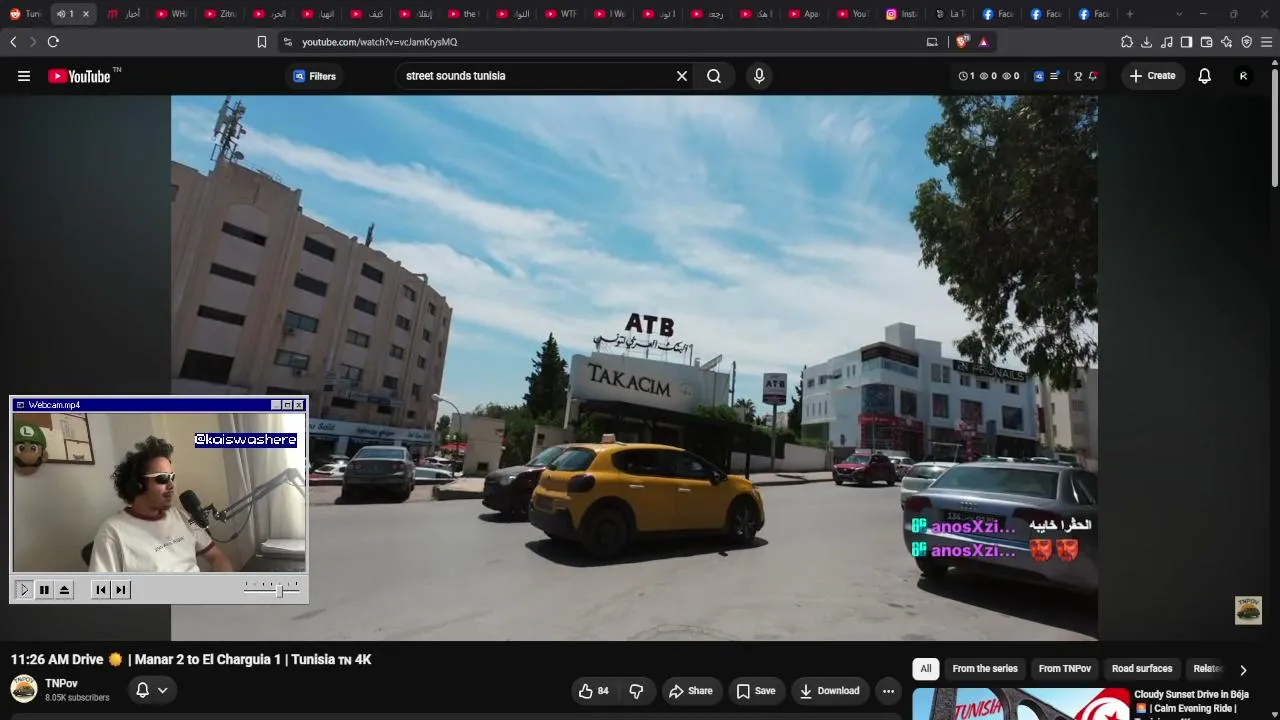The height and width of the screenshot is (720, 1280).
Task: Skip to previous track in Webcam player
Action: coord(101,590)
